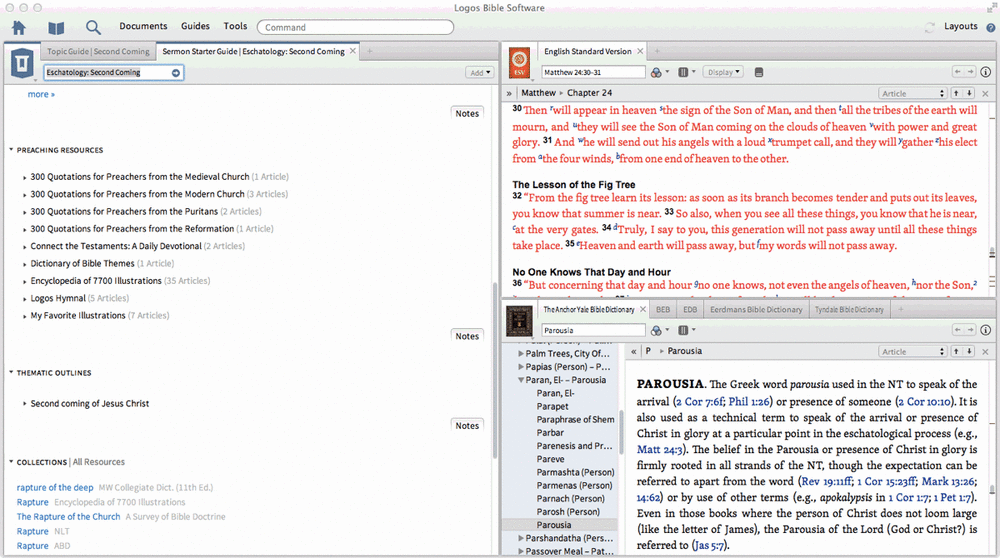Open dictionary Article navigation dropdown
The width and height of the screenshot is (1000, 558).
point(912,351)
